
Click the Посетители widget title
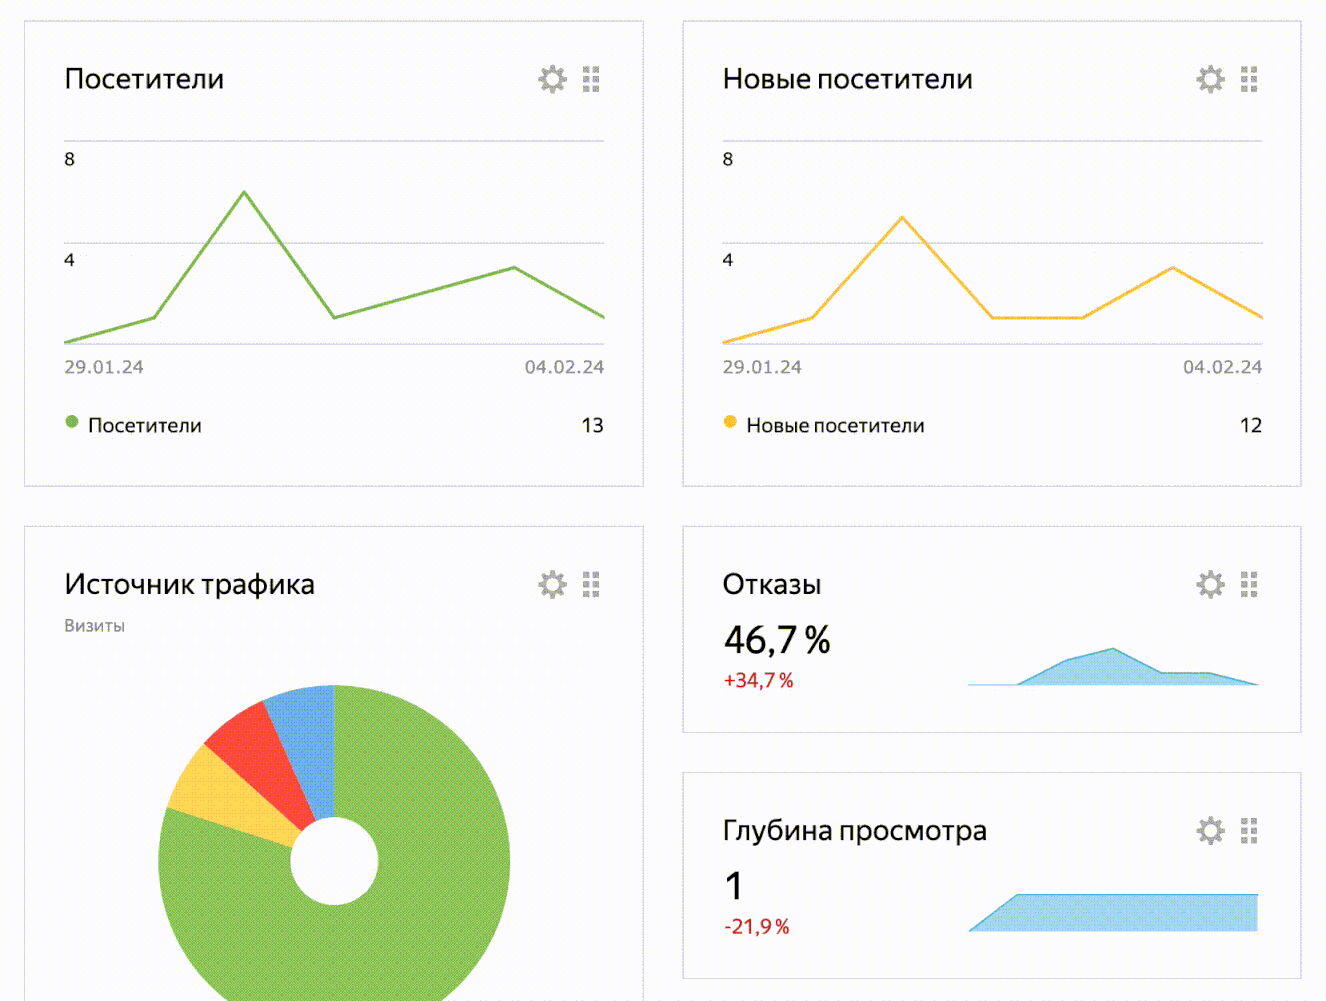pos(144,79)
